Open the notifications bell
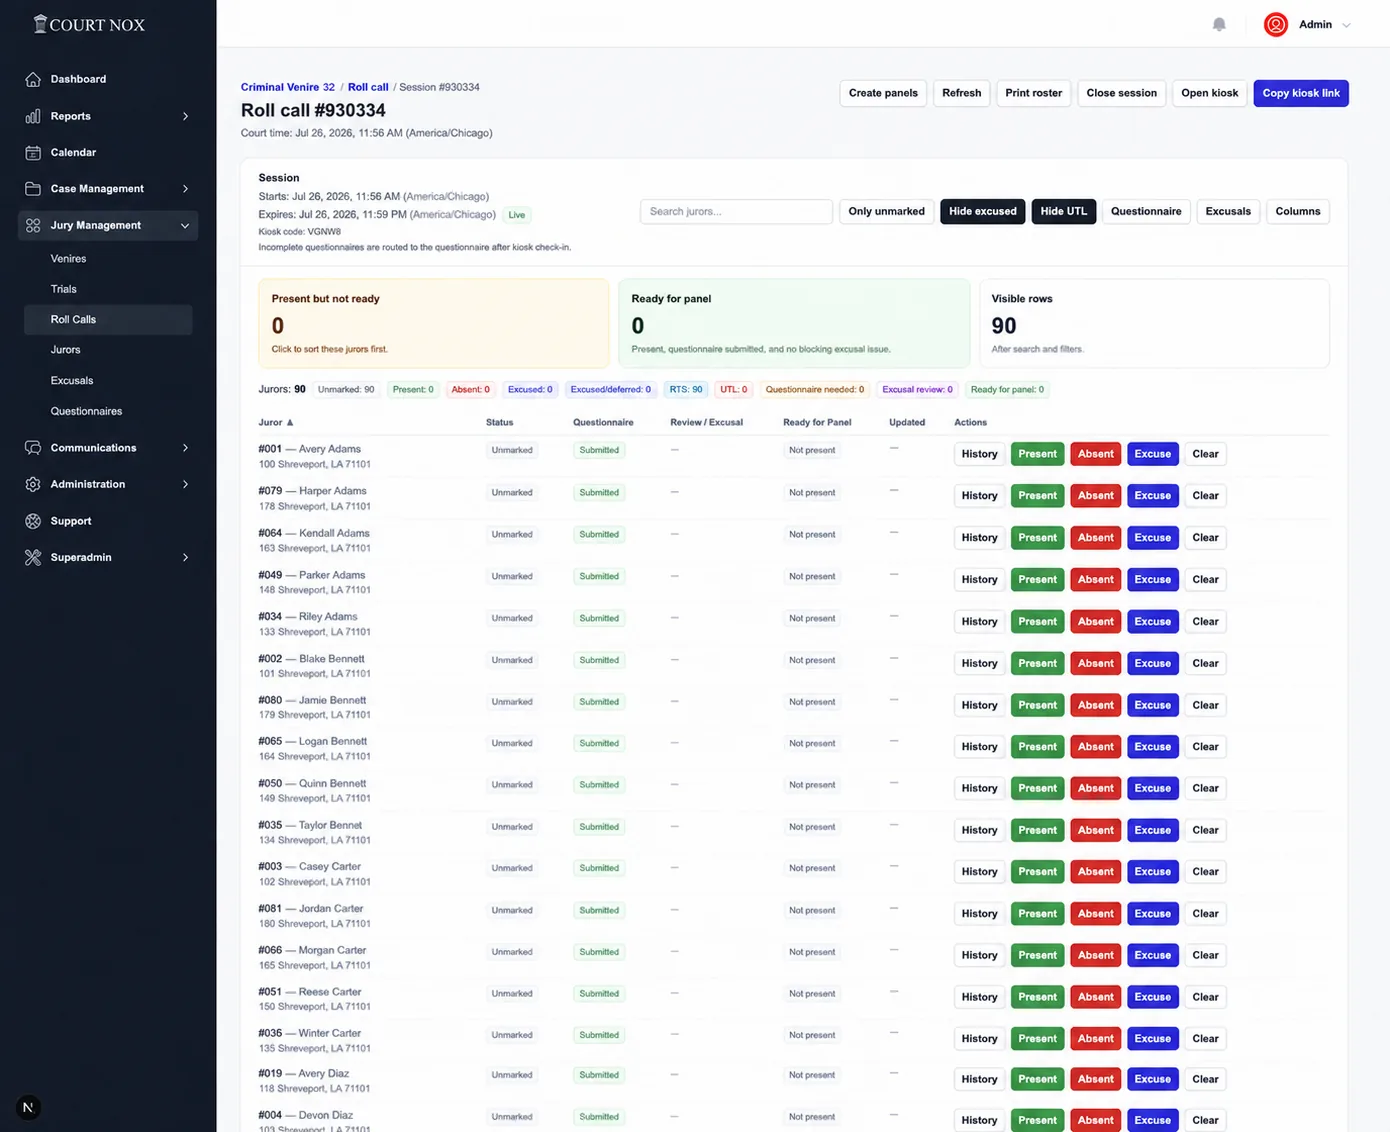The image size is (1390, 1132). coord(1219,24)
